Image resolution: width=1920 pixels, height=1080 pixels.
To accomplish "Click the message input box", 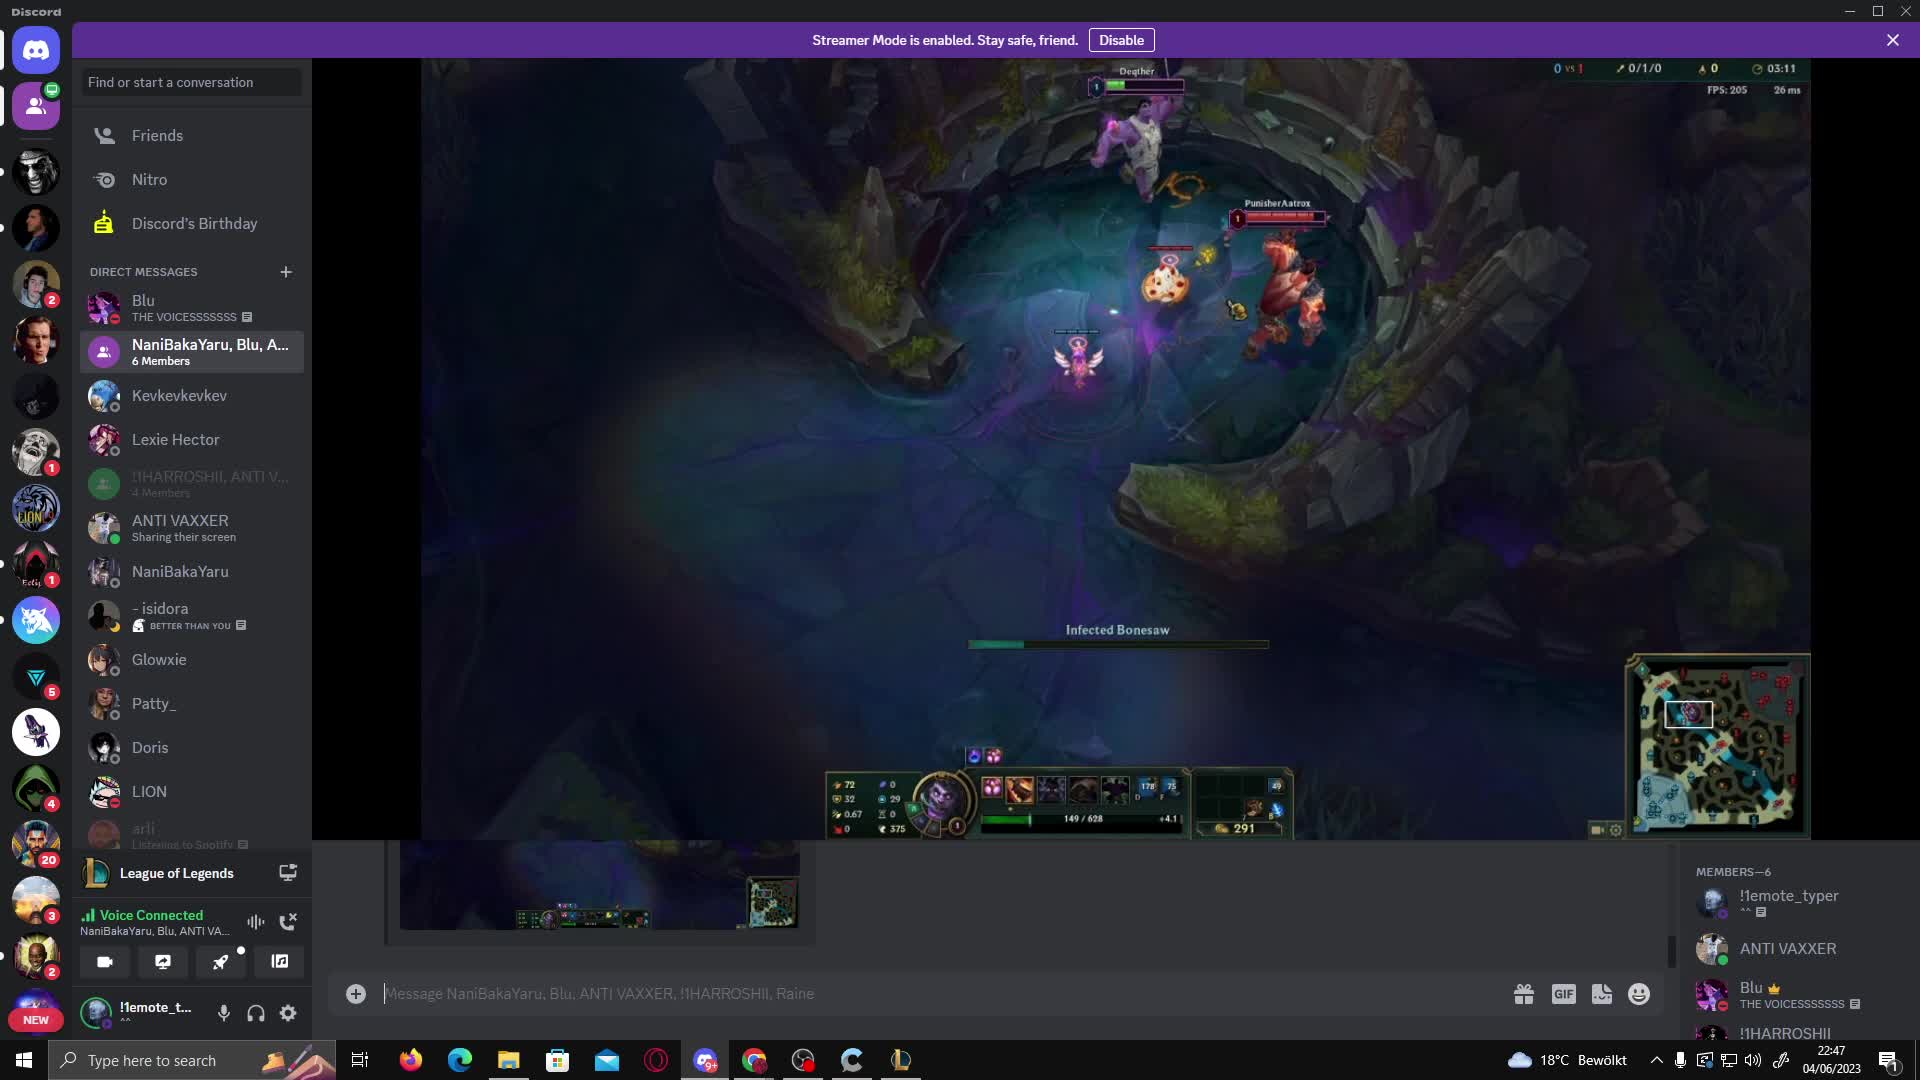I will click(x=940, y=994).
